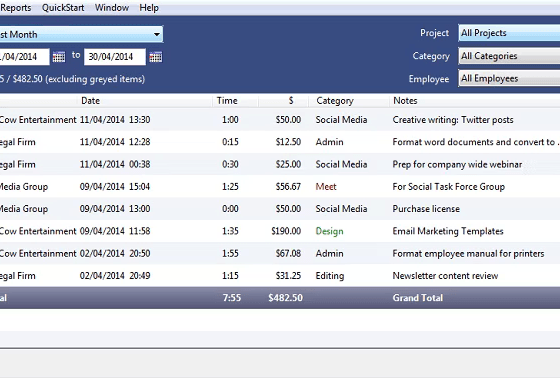
Task: Click the 1:15 time cell
Action: click(x=230, y=276)
